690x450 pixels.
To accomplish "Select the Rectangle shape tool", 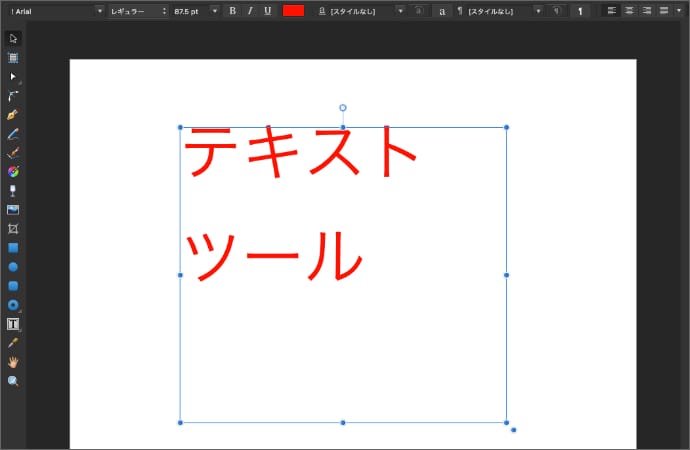I will 13,247.
